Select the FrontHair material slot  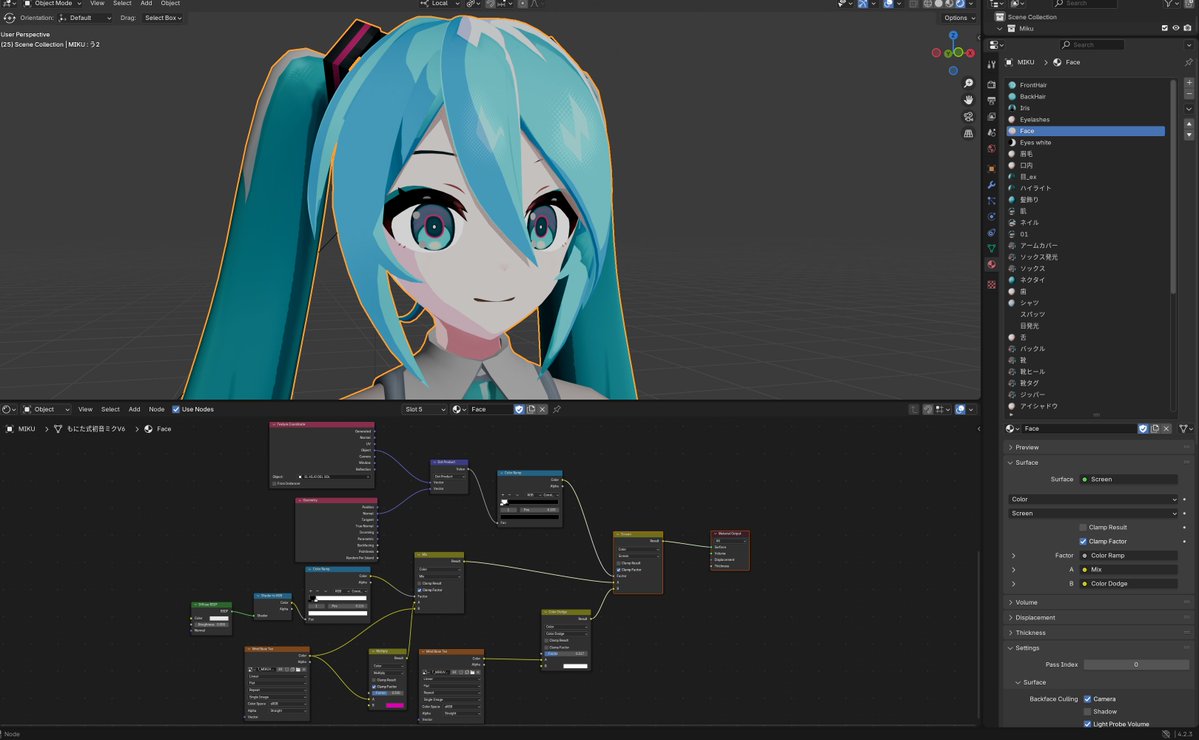tap(1087, 85)
